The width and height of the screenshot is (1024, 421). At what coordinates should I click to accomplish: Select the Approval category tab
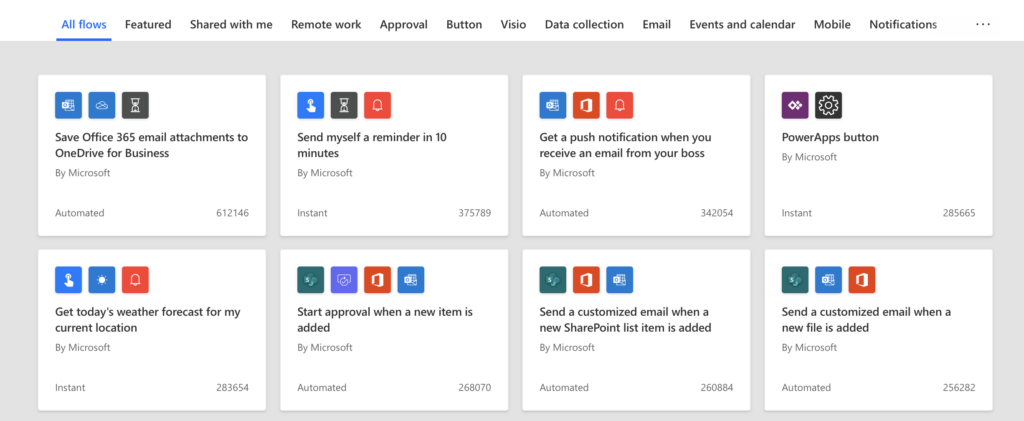tap(403, 24)
